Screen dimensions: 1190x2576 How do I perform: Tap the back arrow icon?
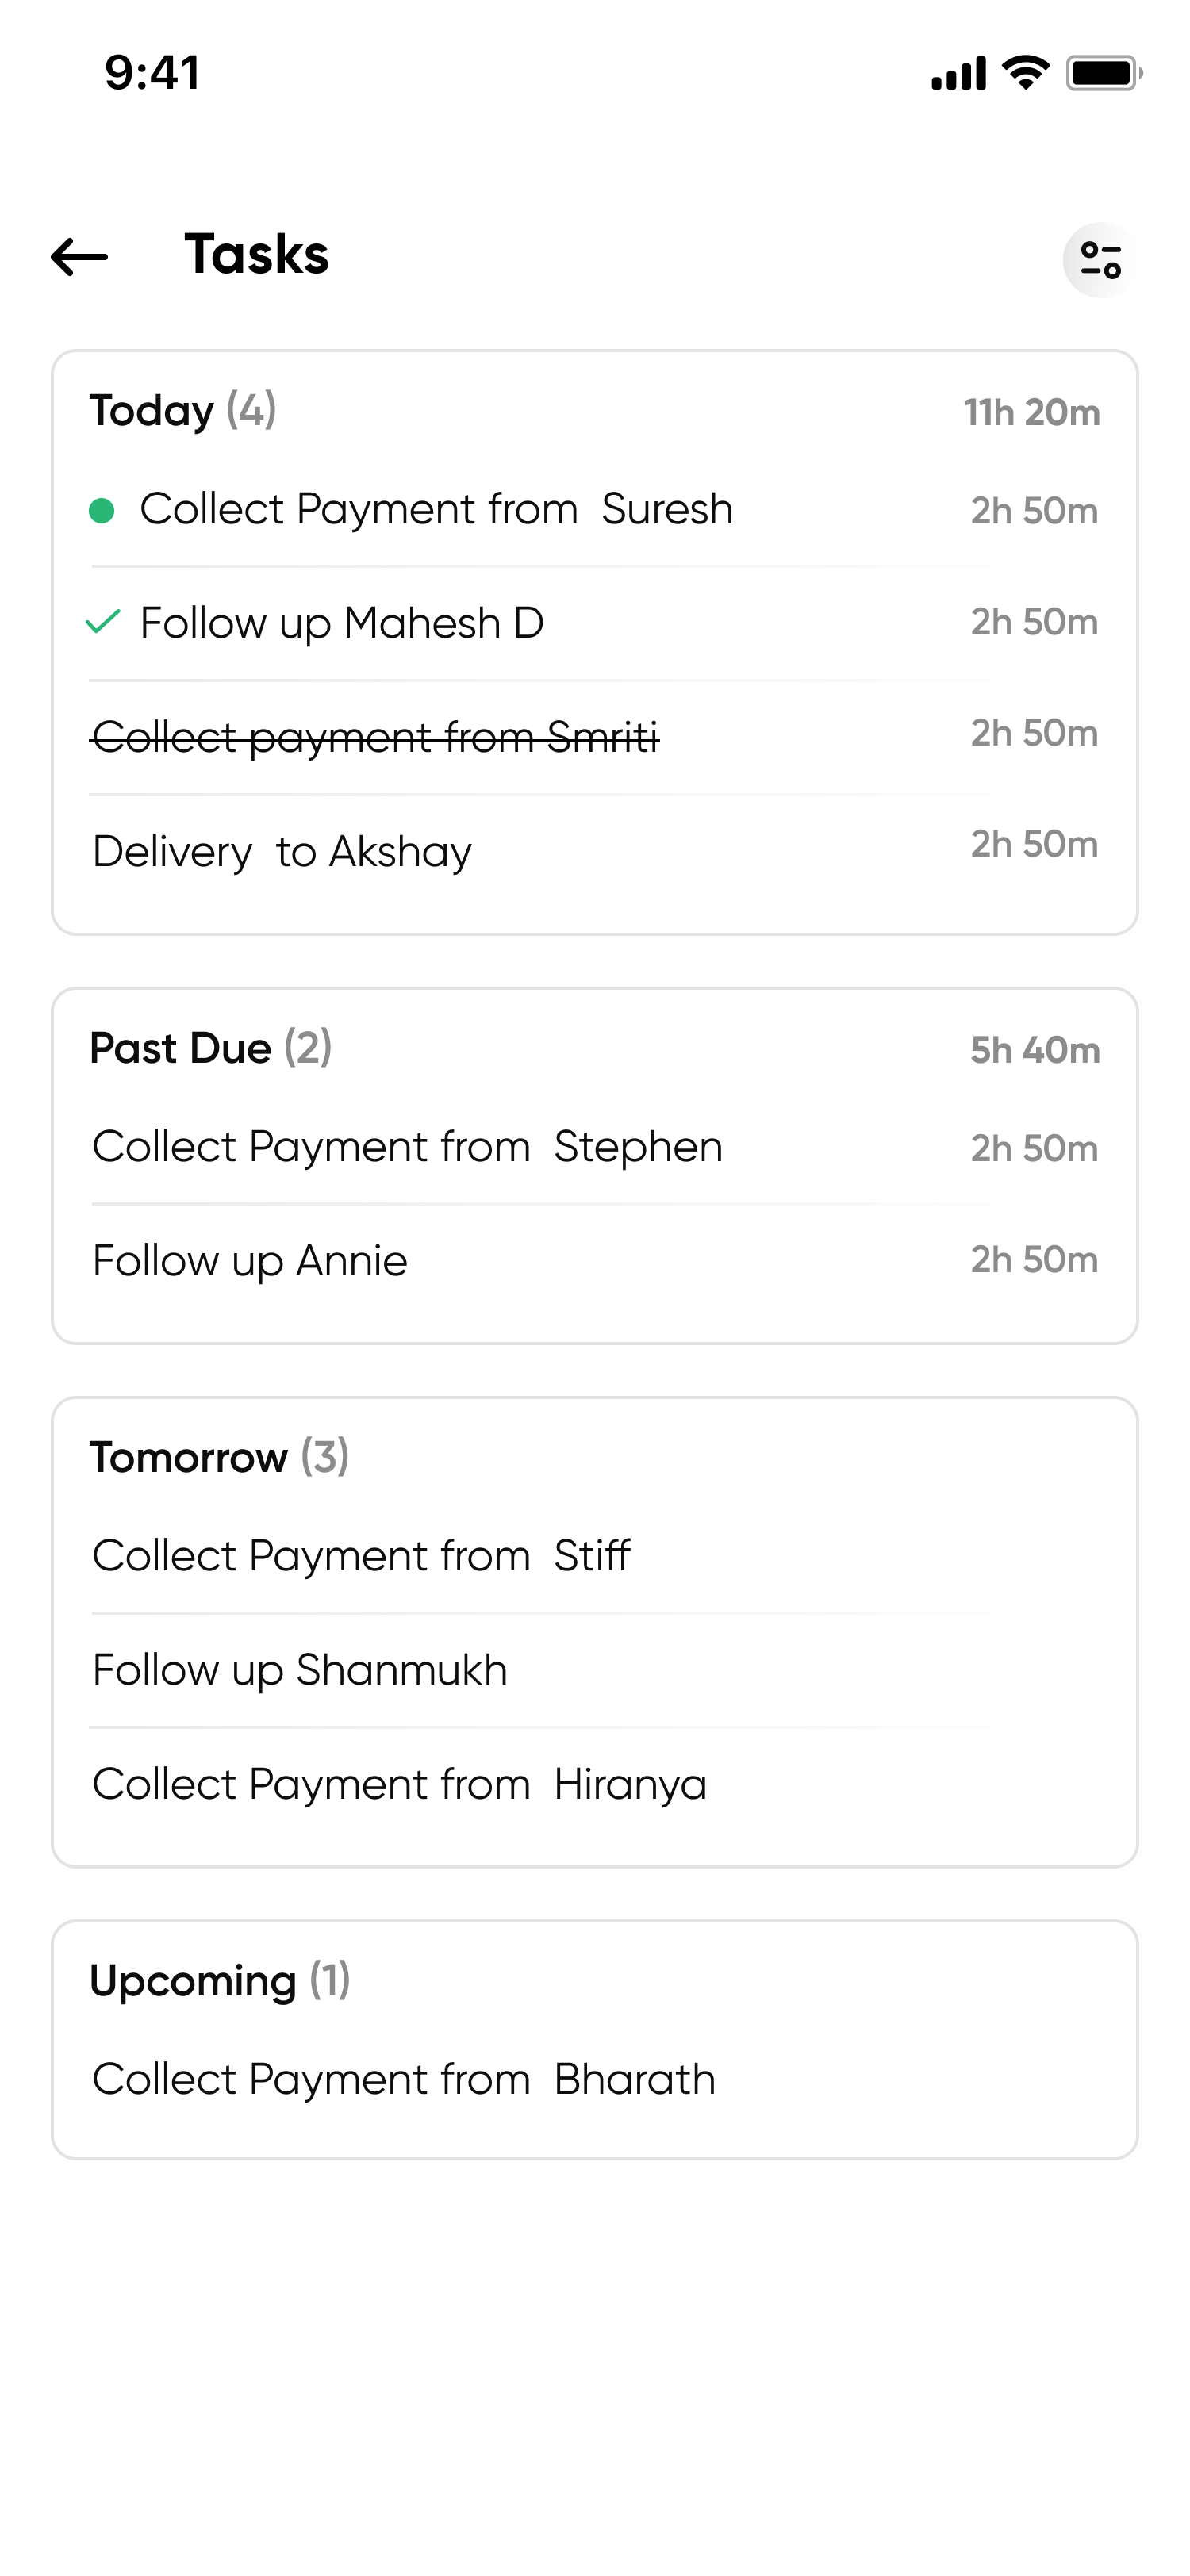click(x=79, y=257)
